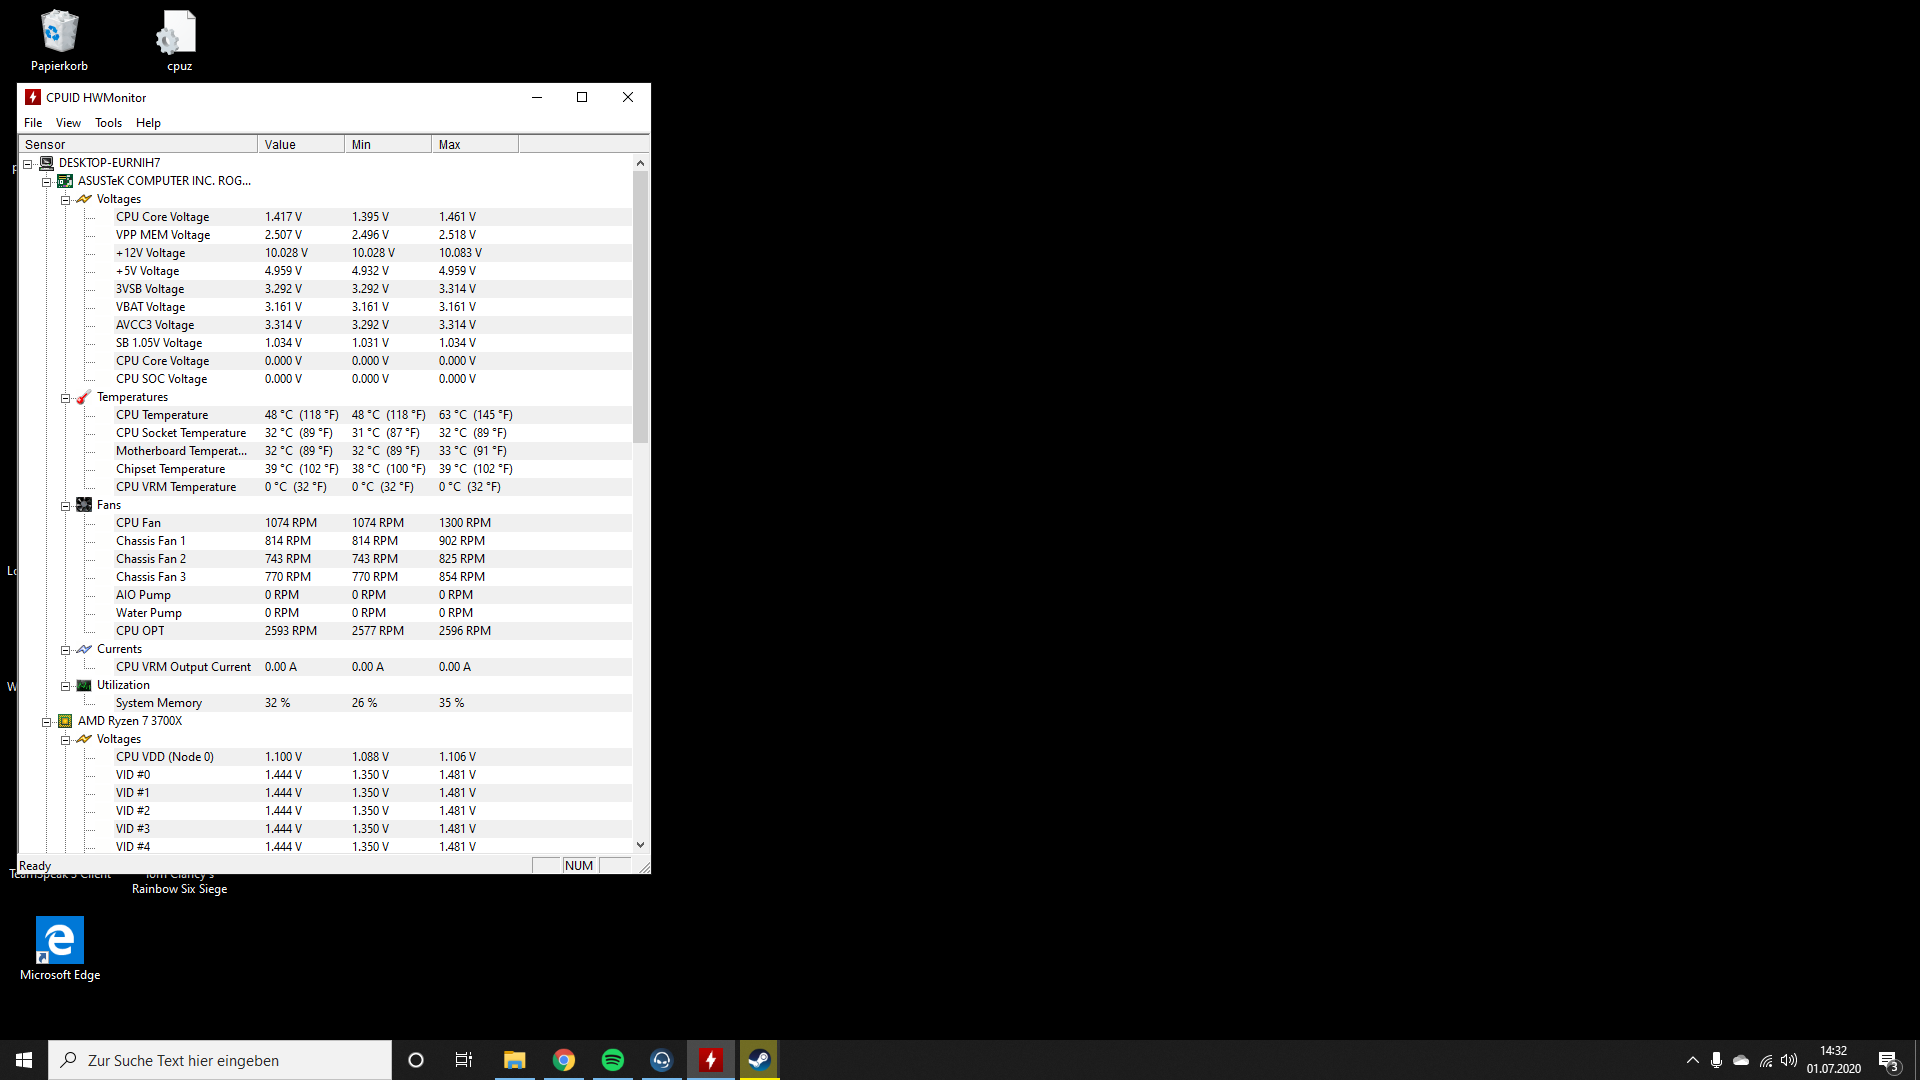Viewport: 1920px width, 1080px height.
Task: Open the Tools menu
Action: coord(108,123)
